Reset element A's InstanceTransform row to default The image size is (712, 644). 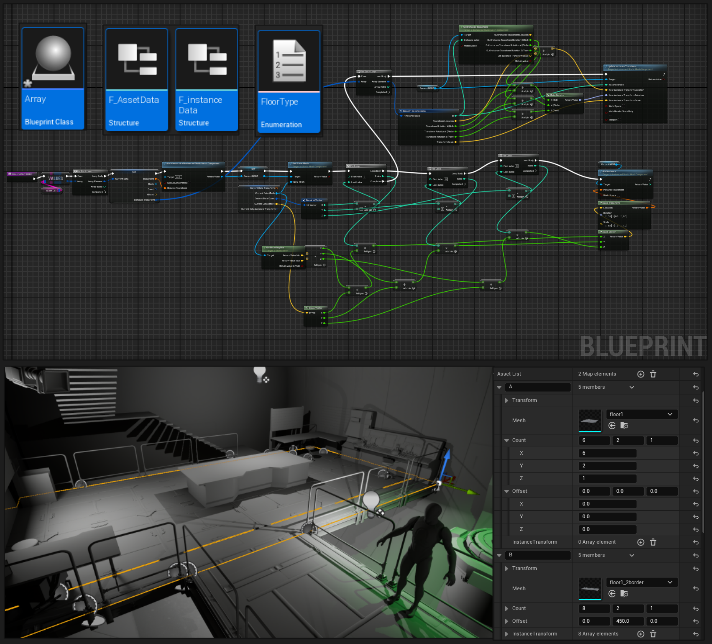pos(696,542)
